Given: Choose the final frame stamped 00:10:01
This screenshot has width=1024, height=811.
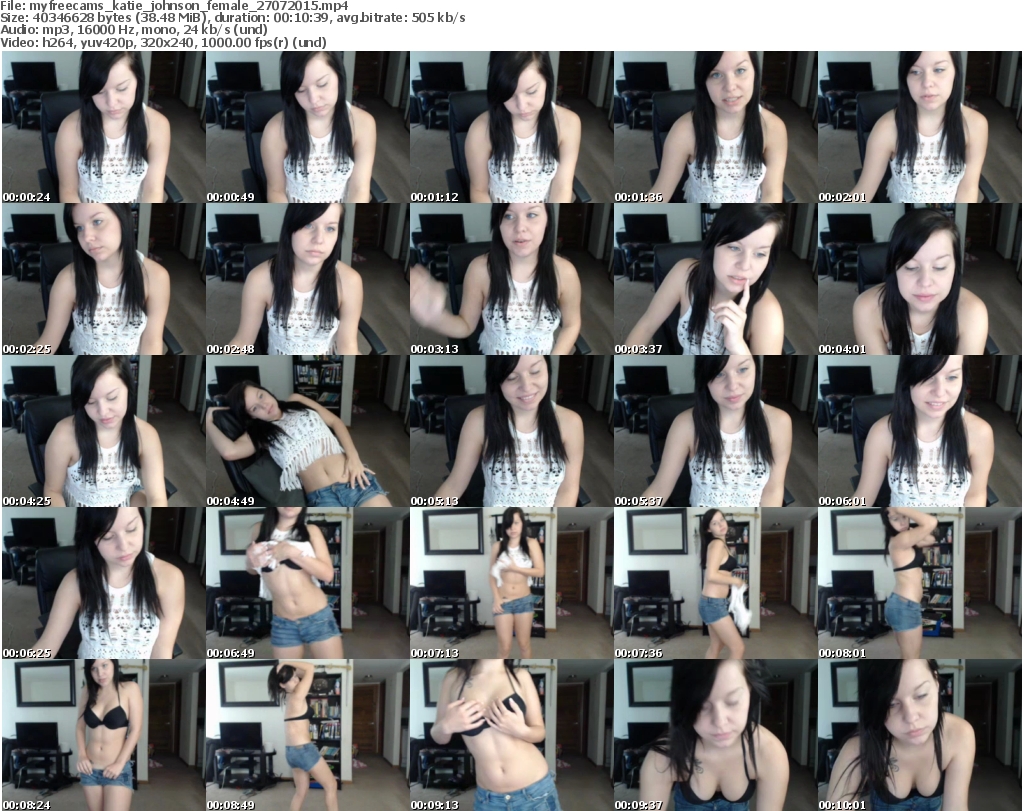Looking at the screenshot, I should point(920,735).
